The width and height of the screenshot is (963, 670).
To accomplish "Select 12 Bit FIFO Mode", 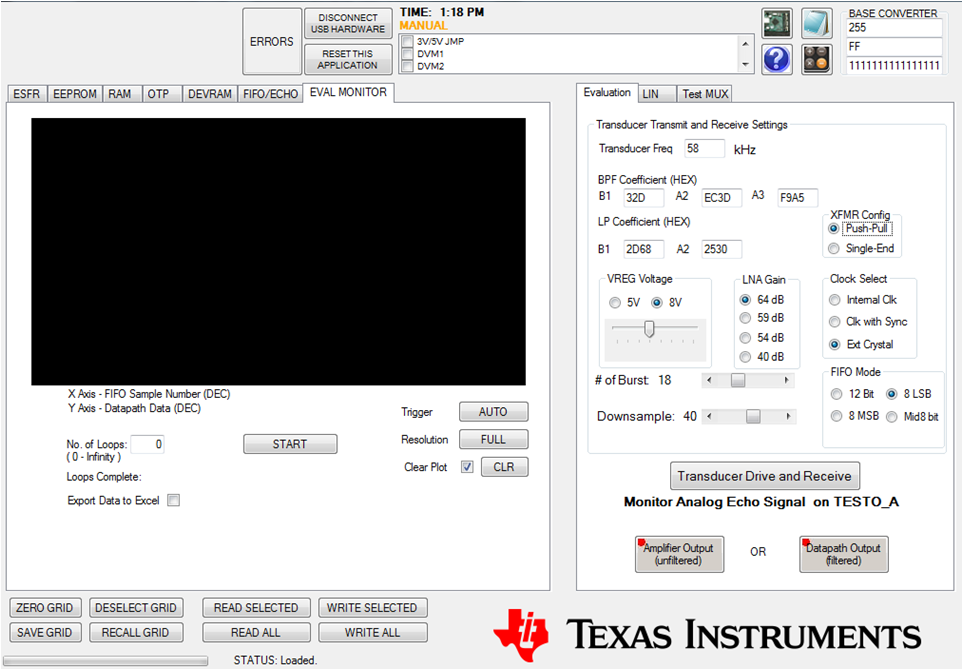I will [x=836, y=393].
